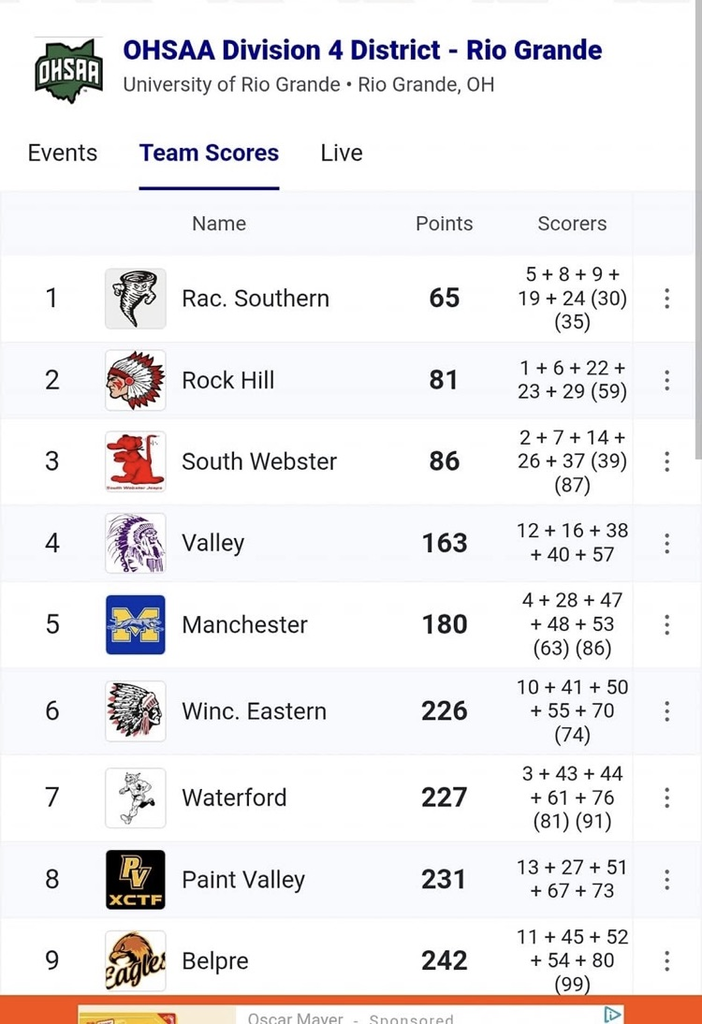Click Paint Valley XCTF logo
The image size is (702, 1024).
135,880
